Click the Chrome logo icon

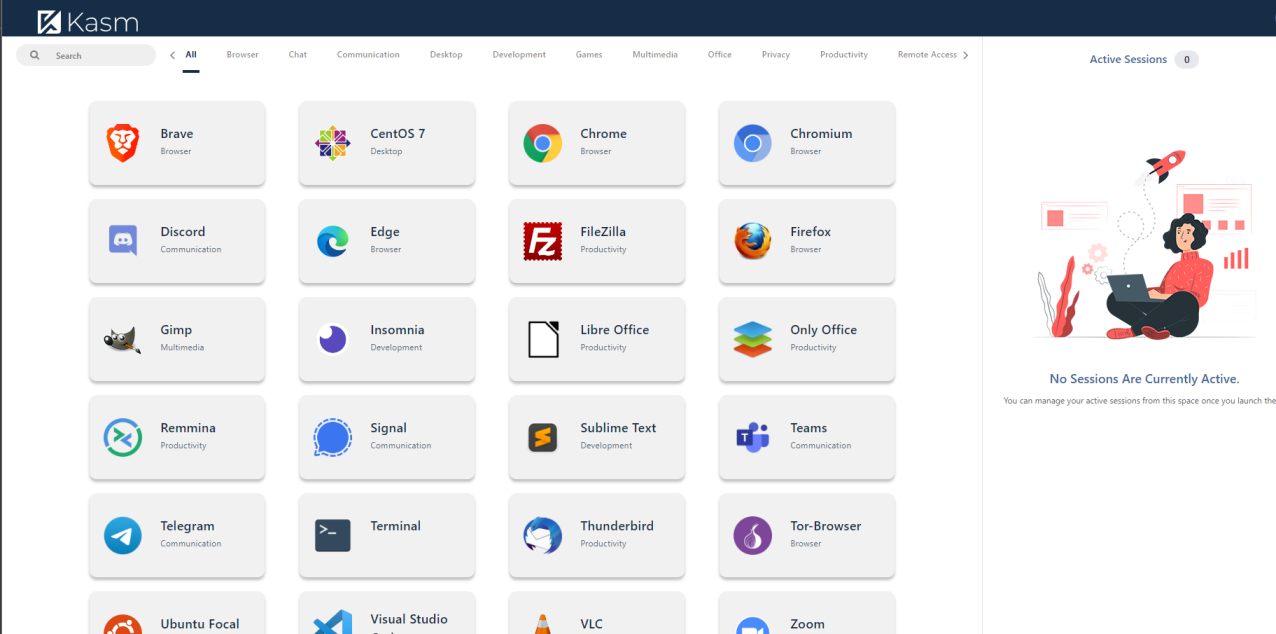543,143
